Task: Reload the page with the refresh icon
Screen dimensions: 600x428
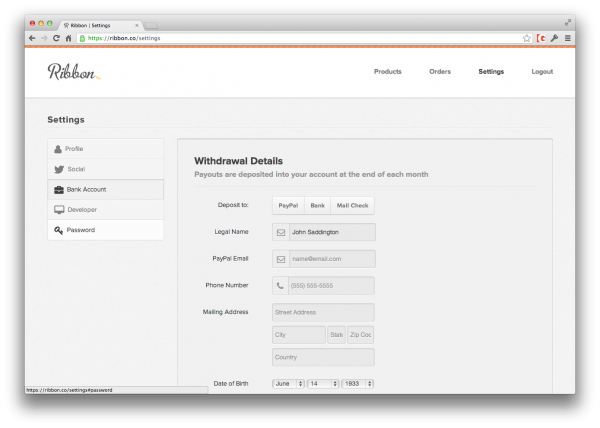Action: 56,38
